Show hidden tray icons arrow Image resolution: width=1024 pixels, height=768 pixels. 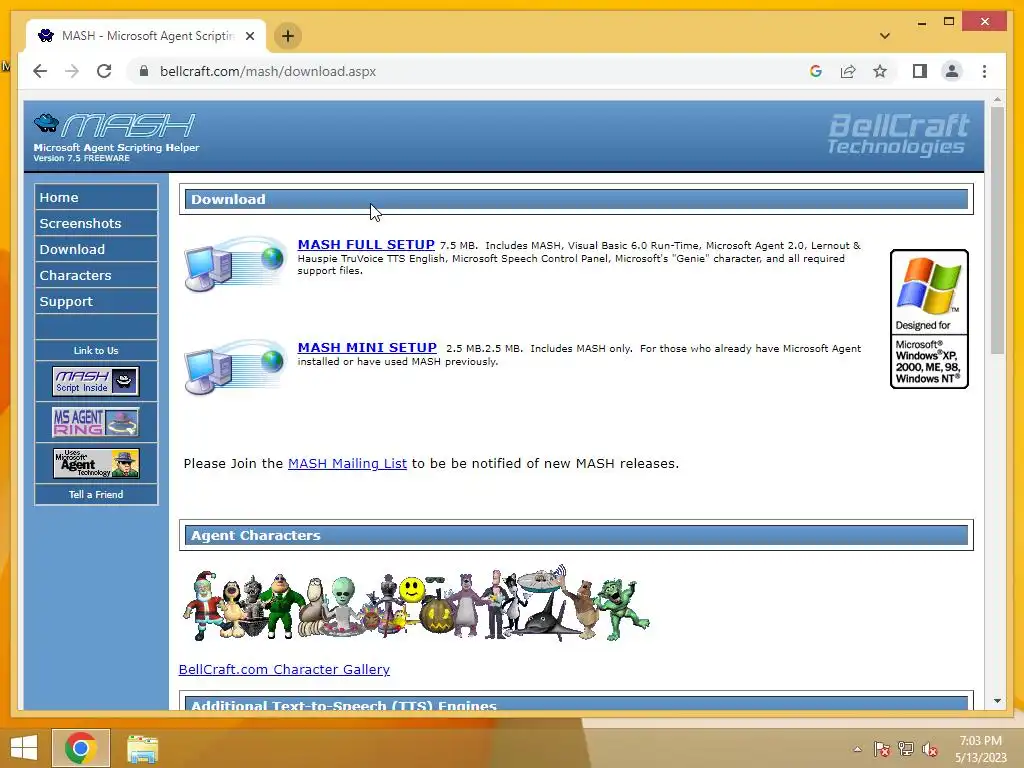pyautogui.click(x=857, y=749)
